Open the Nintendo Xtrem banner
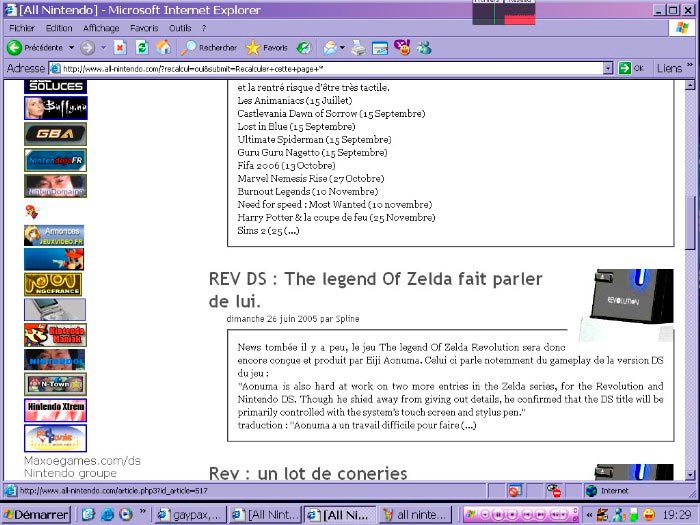Screen dimensions: 700x525 pyautogui.click(x=55, y=410)
